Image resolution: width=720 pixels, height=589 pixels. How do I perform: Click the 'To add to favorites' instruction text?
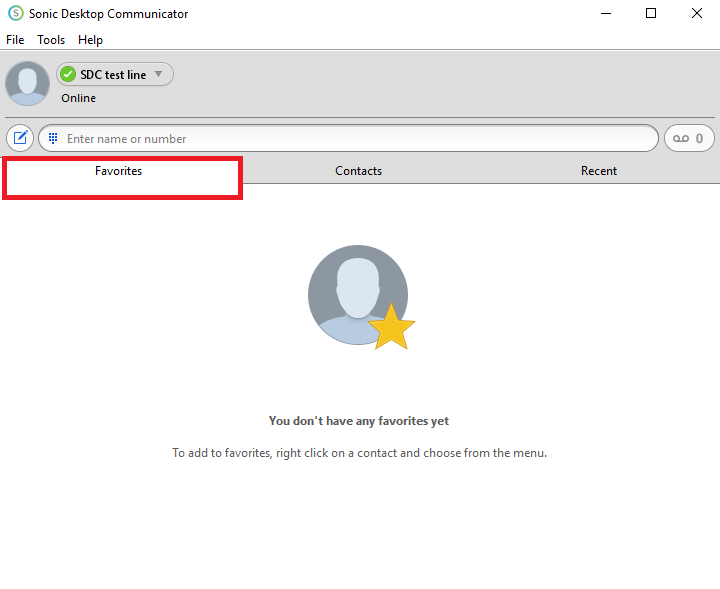[x=360, y=453]
